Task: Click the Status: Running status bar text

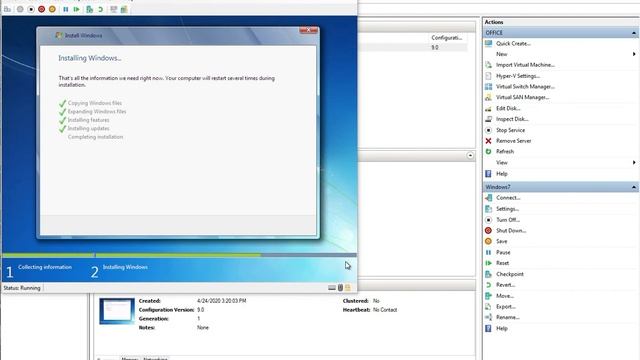Action: pyautogui.click(x=22, y=288)
